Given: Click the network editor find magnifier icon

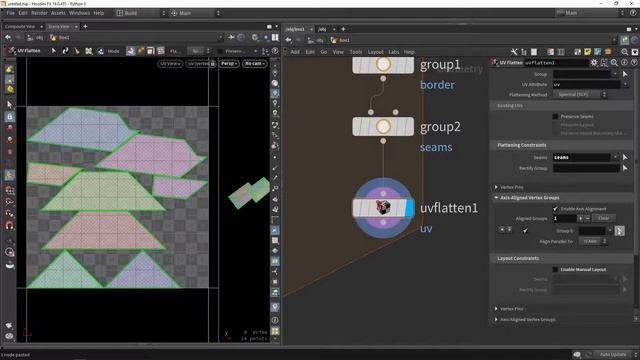Looking at the screenshot, I should coord(624,52).
